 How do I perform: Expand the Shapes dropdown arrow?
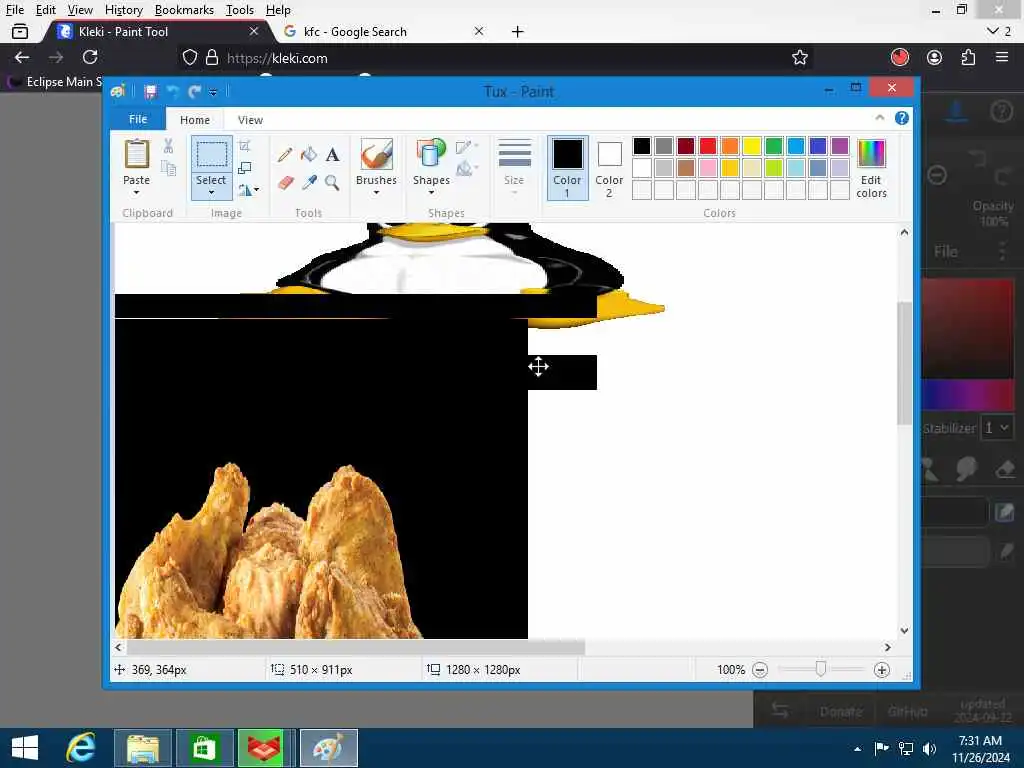point(431,193)
